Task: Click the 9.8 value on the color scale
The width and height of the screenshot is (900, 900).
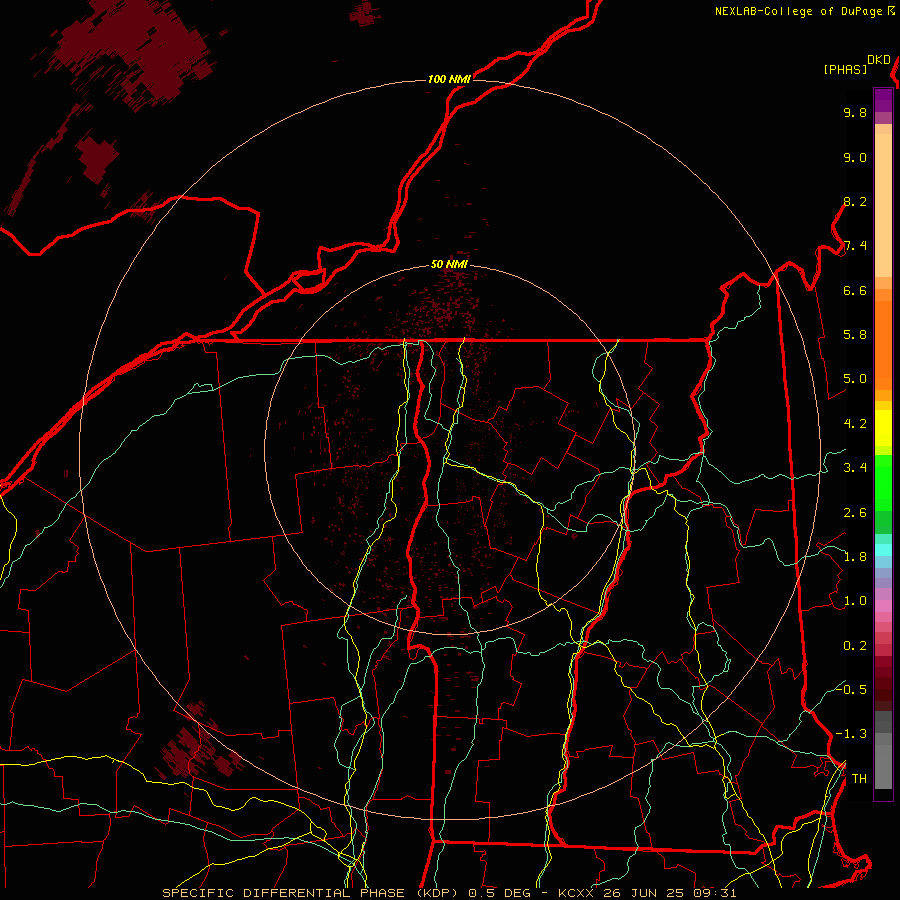Action: tap(855, 112)
